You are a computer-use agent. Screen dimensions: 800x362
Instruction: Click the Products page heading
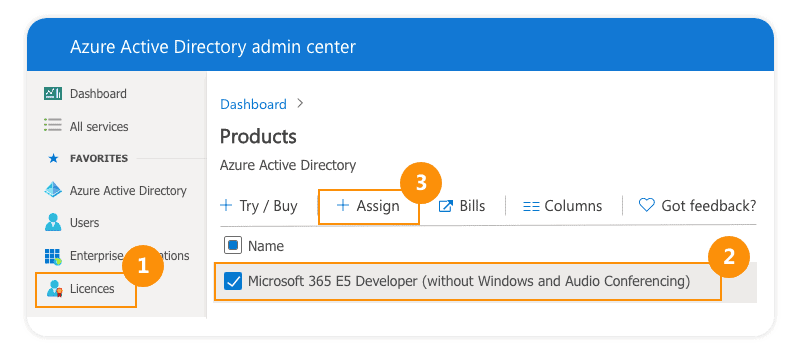pos(258,137)
